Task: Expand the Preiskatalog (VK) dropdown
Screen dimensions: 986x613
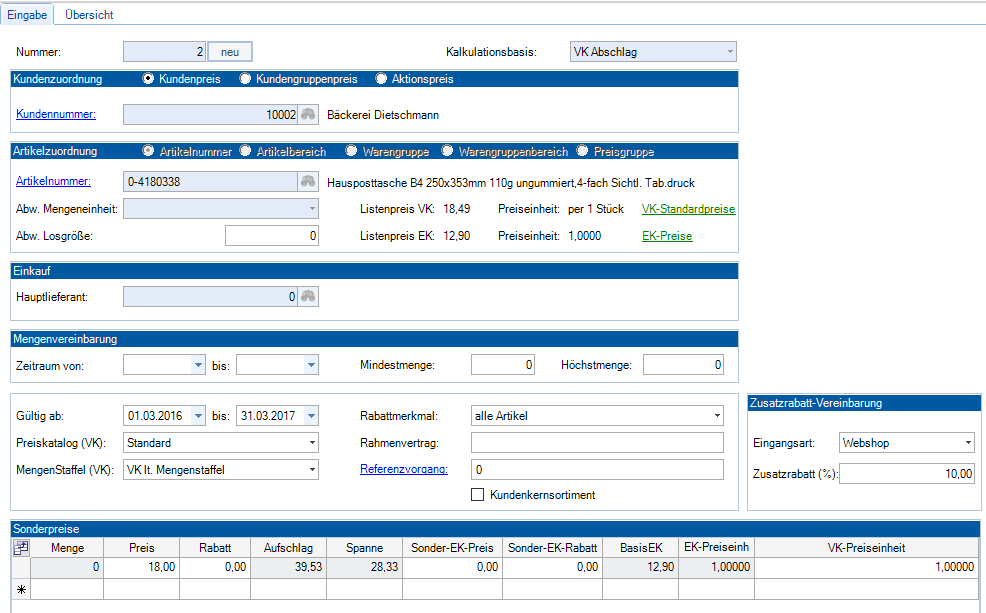Action: click(312, 442)
